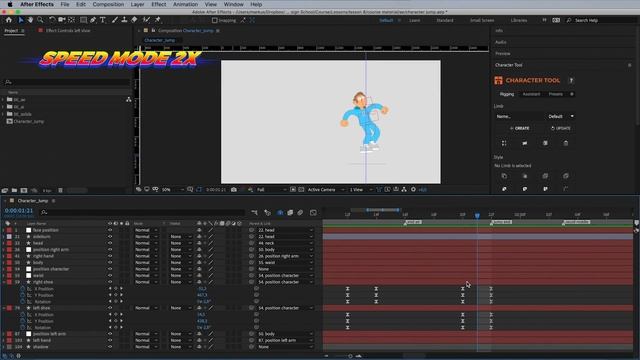640x360 pixels.
Task: Switch to the Assistant tab
Action: (x=531, y=94)
